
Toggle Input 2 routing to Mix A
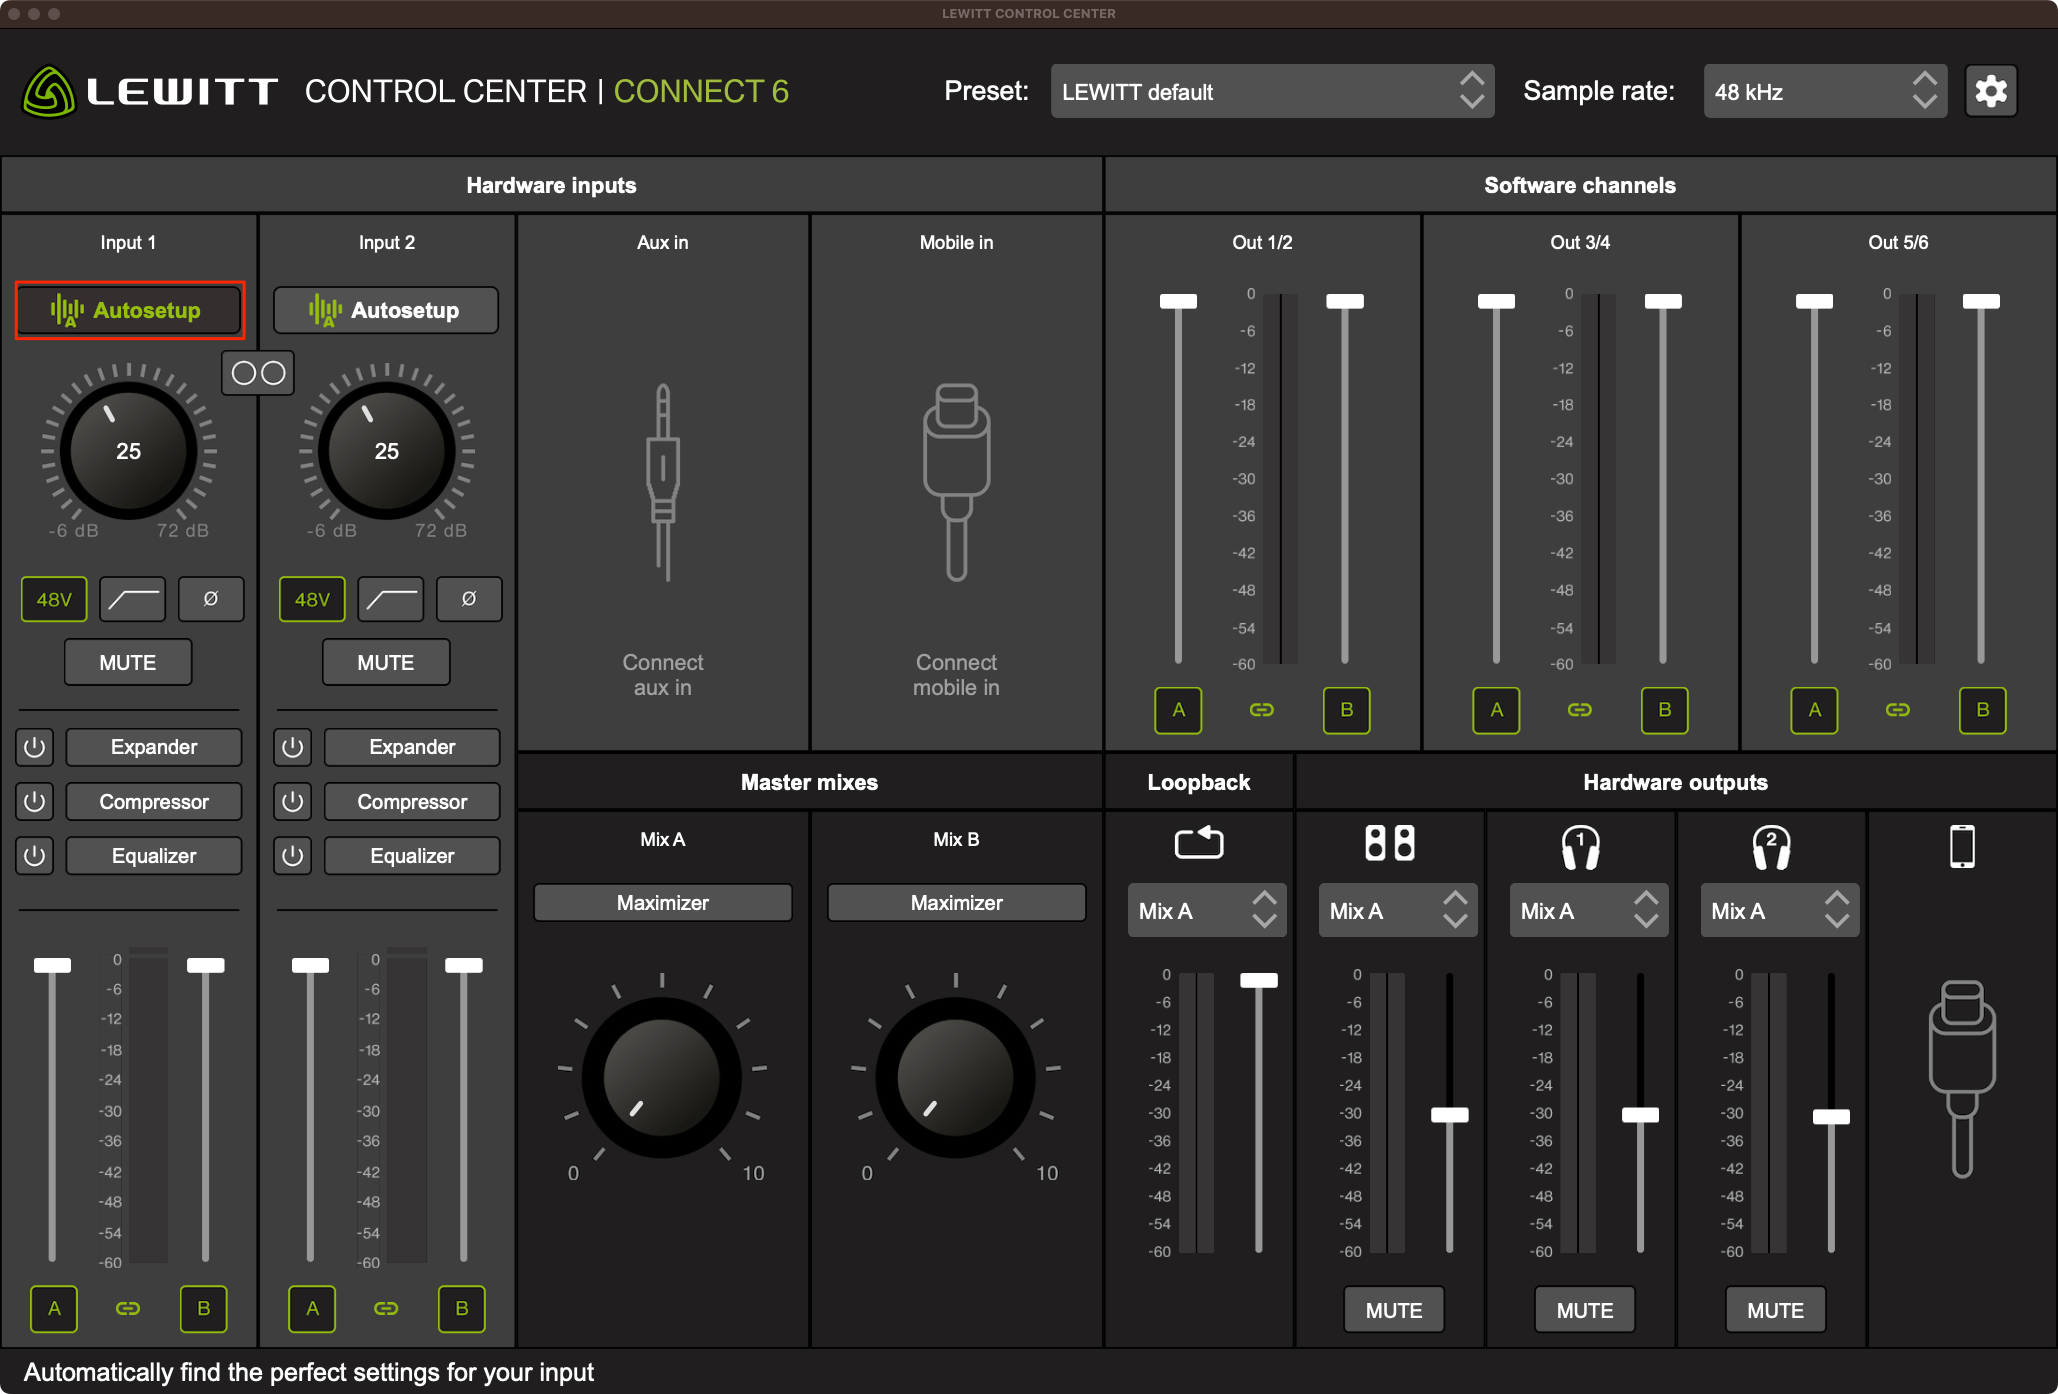point(312,1308)
